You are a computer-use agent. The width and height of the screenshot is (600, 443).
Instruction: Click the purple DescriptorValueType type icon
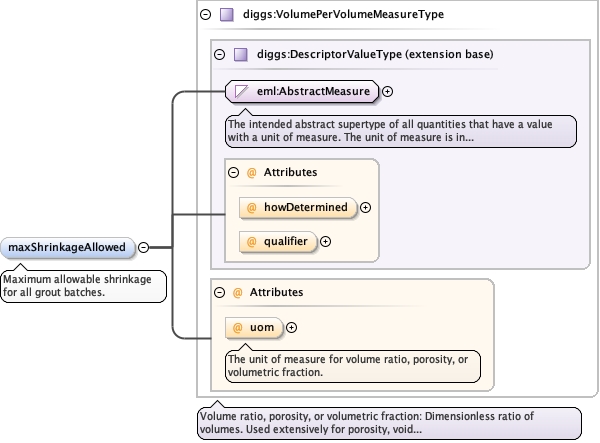point(240,54)
